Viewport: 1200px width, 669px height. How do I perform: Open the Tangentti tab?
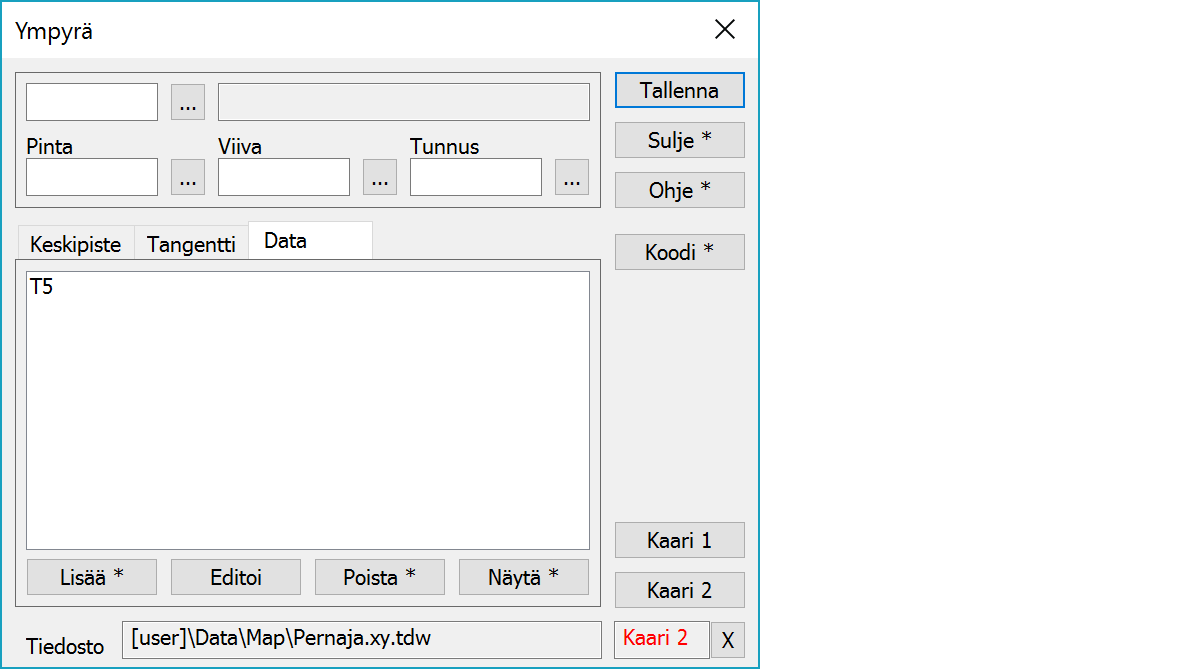(x=191, y=244)
